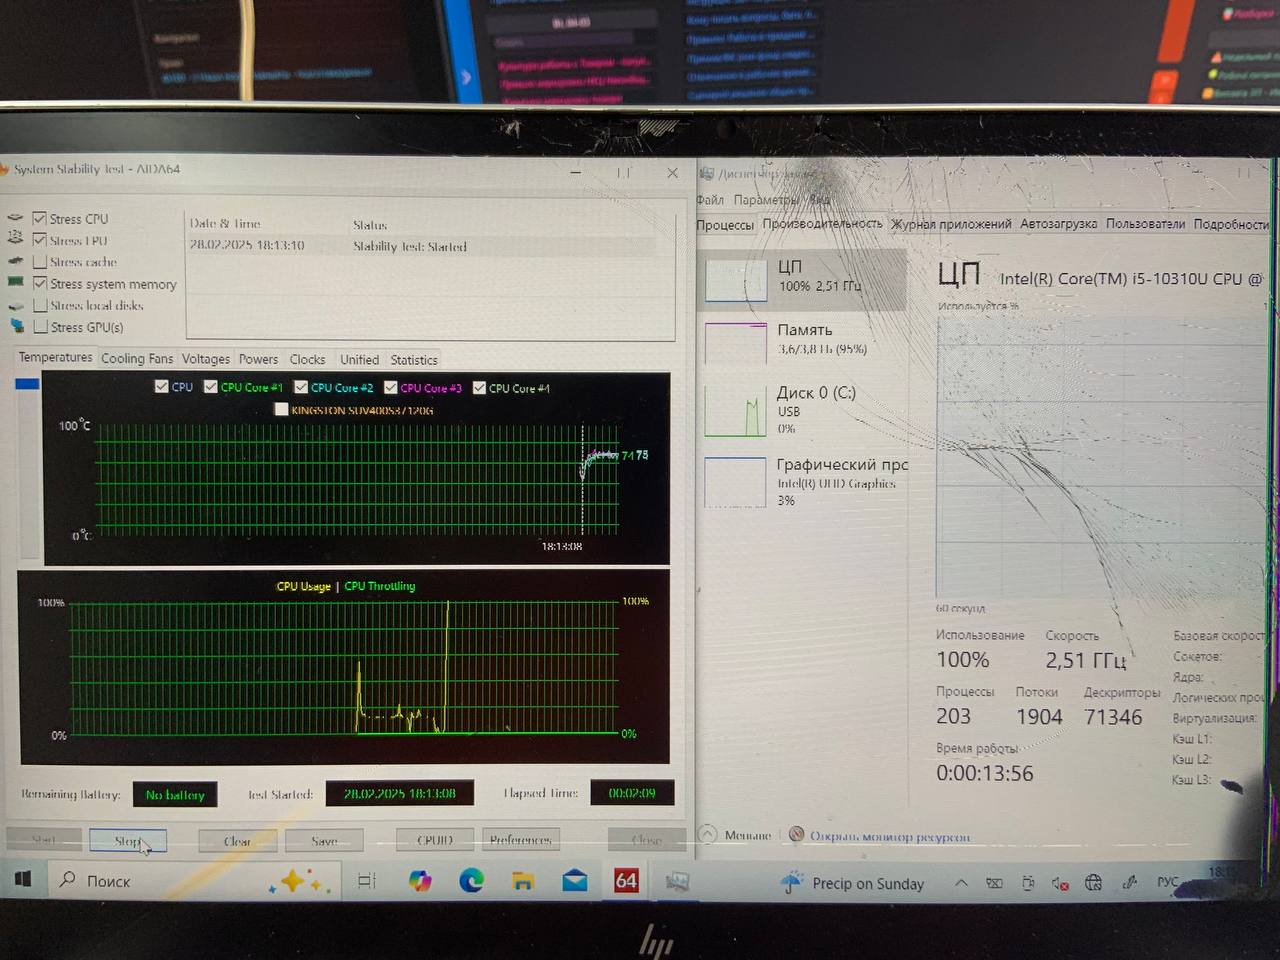Click the No battery status field
The height and width of the screenshot is (960, 1280).
(174, 795)
